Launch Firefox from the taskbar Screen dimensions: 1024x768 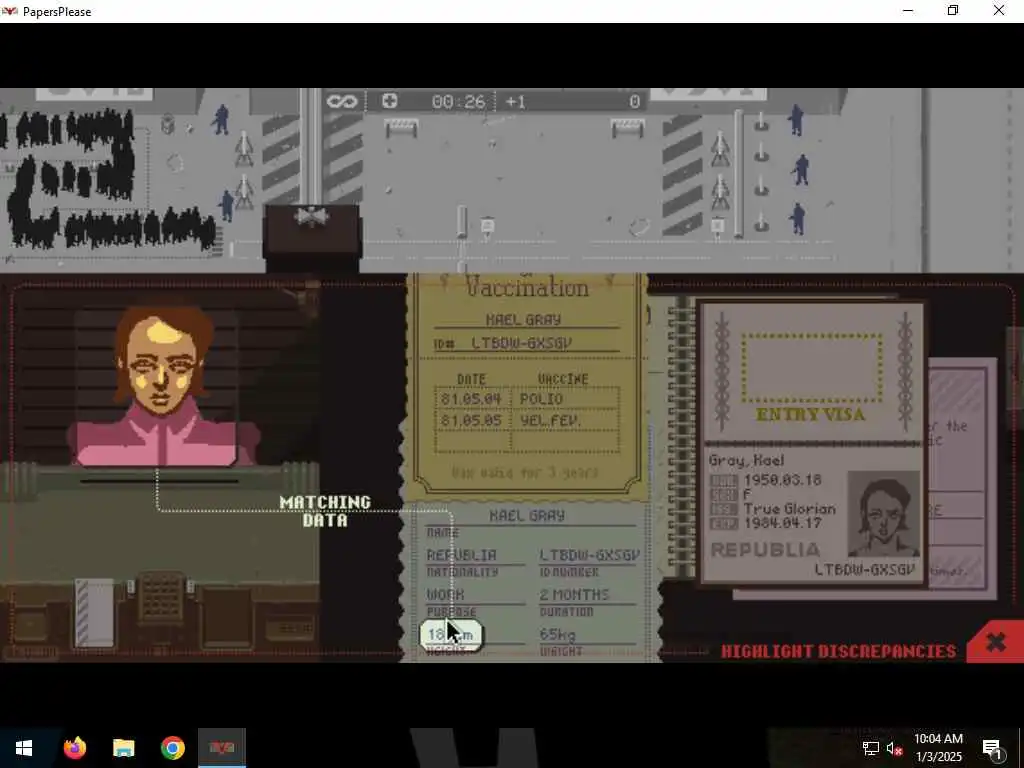(x=74, y=748)
